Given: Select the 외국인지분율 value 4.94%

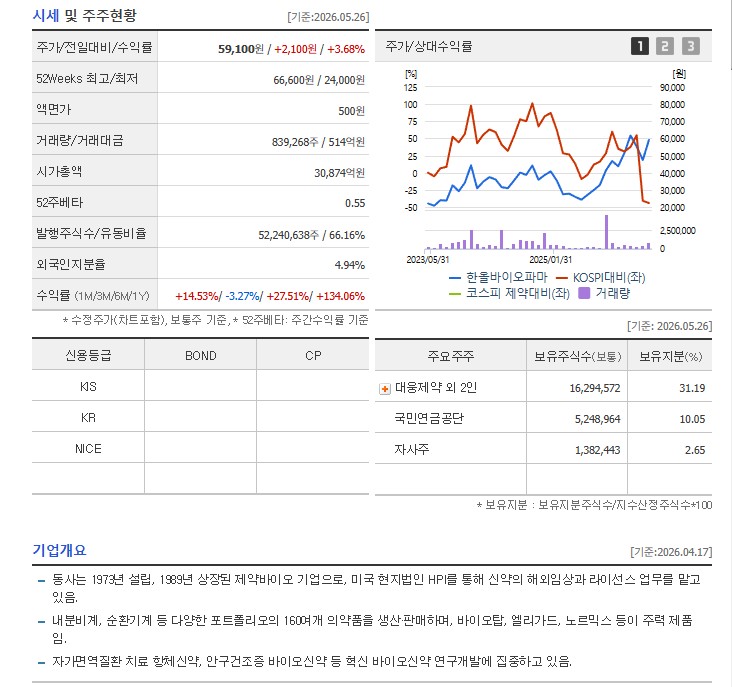Looking at the screenshot, I should click(x=350, y=265).
